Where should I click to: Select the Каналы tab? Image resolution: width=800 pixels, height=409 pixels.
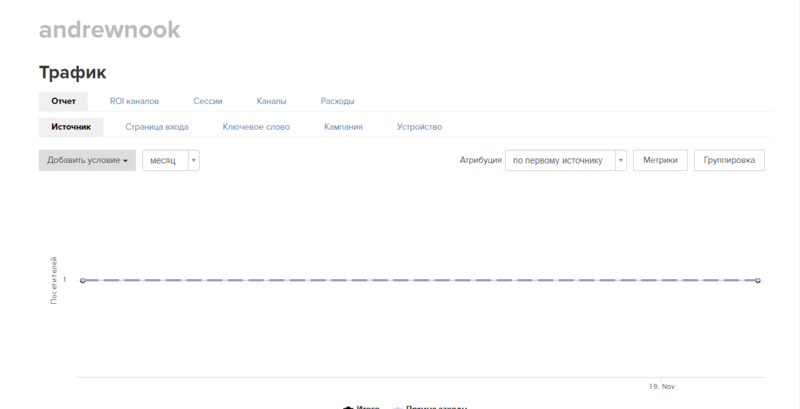point(271,101)
